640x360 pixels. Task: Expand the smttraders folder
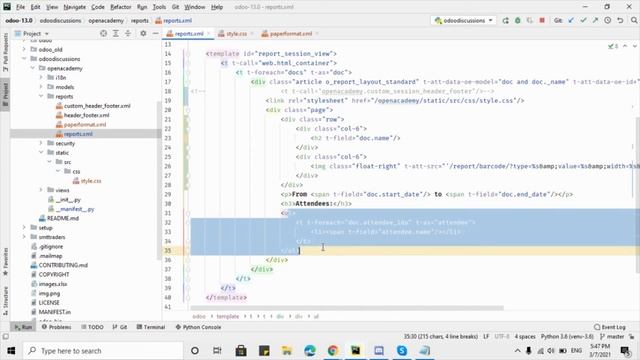[x=24, y=237]
